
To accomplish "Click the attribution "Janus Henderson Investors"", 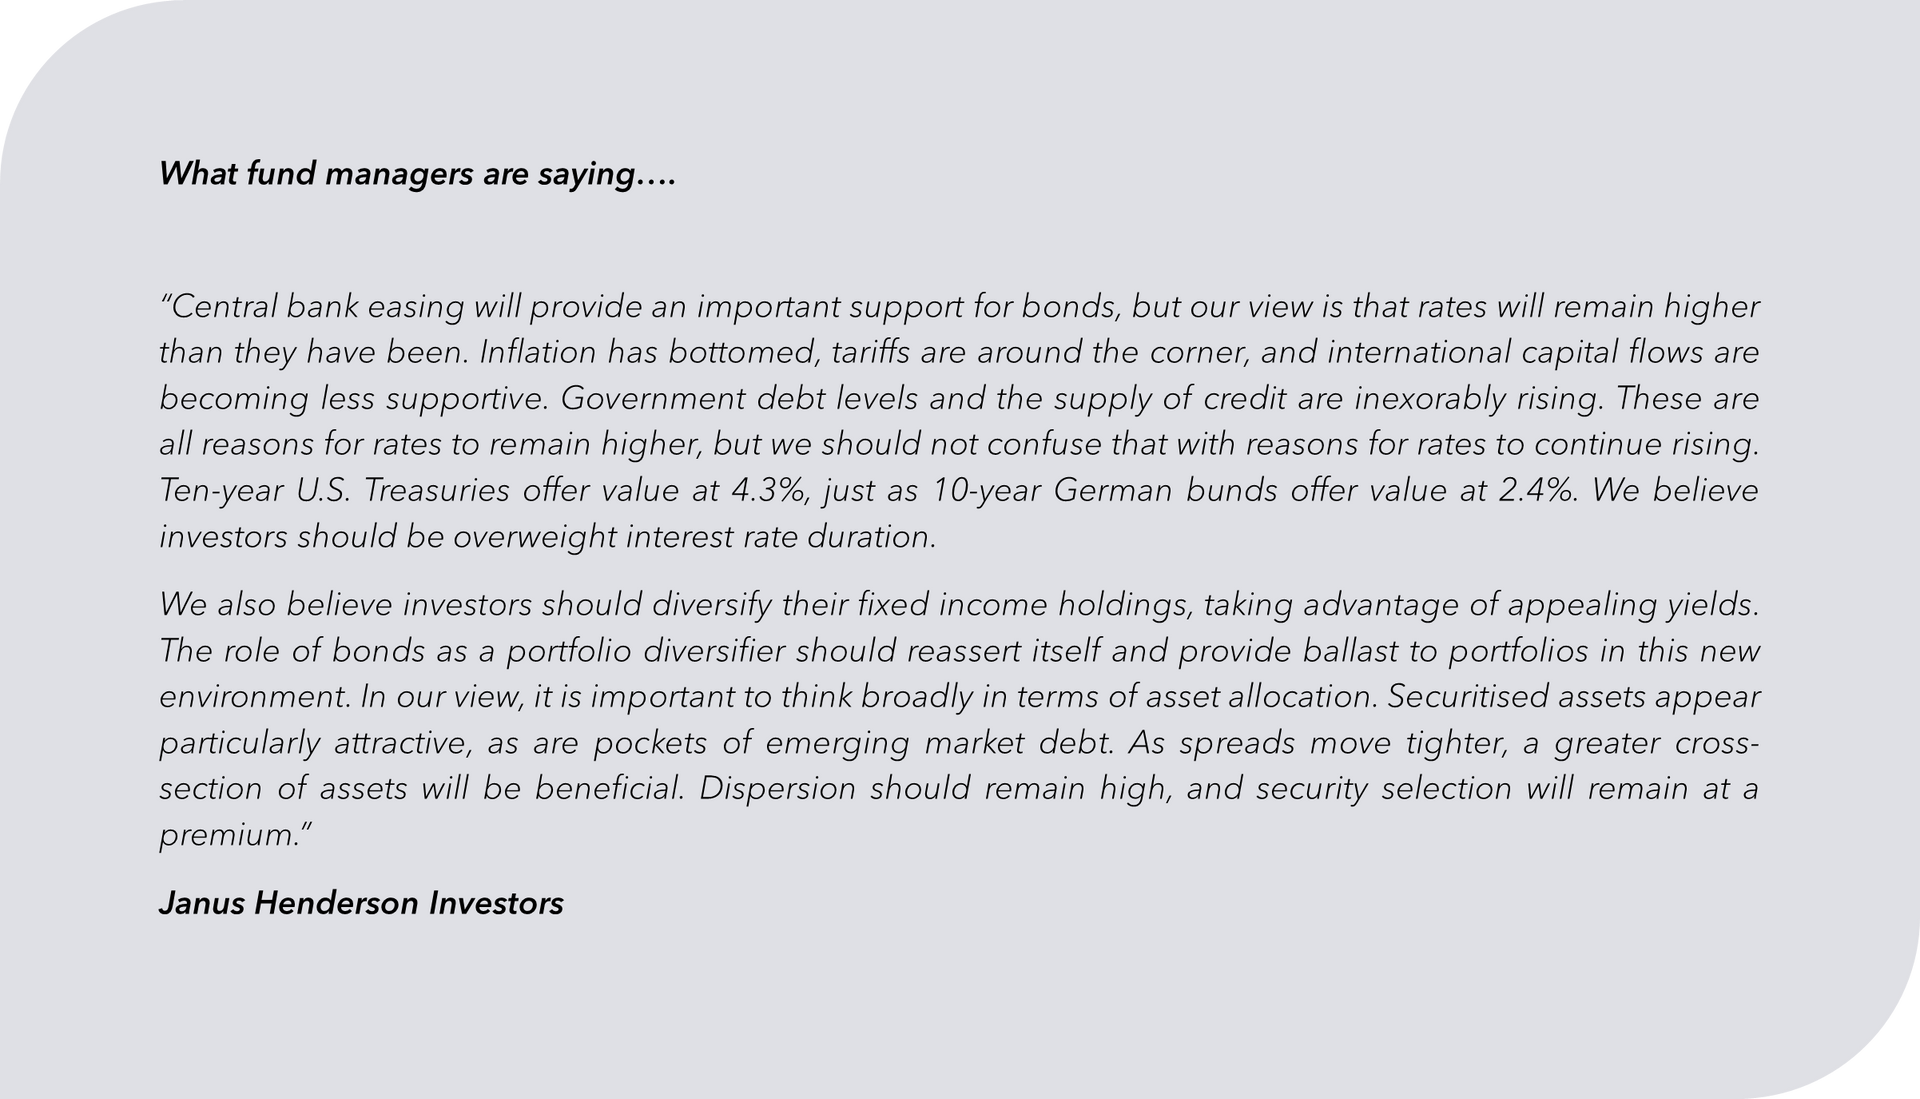I will (361, 903).
